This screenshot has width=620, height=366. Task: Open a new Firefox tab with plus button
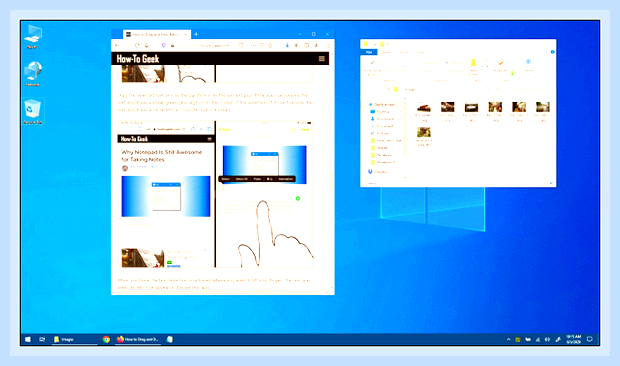(196, 34)
